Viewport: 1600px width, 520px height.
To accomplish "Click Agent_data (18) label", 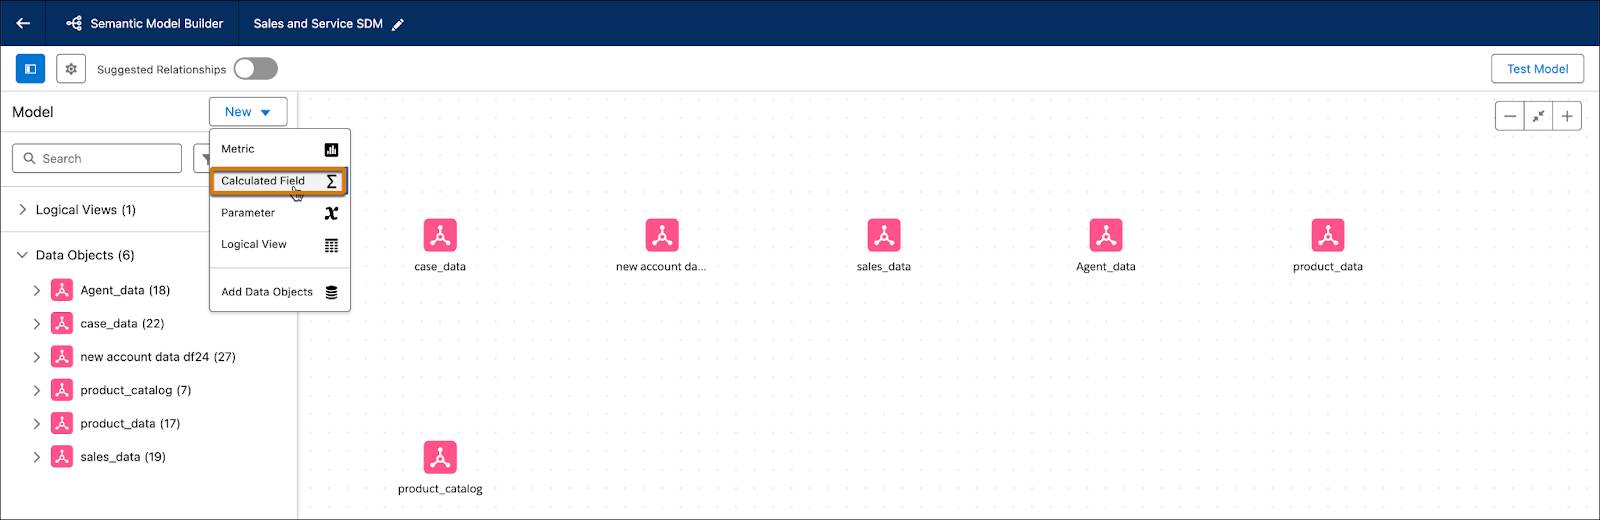I will [125, 290].
